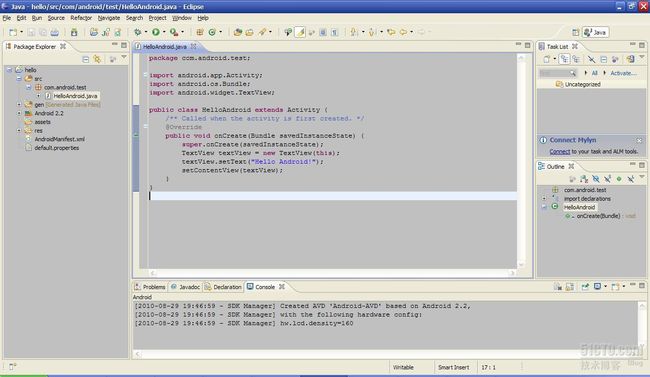The height and width of the screenshot is (377, 650).
Task: Switch to the Javadoc tab
Action: coord(185,287)
